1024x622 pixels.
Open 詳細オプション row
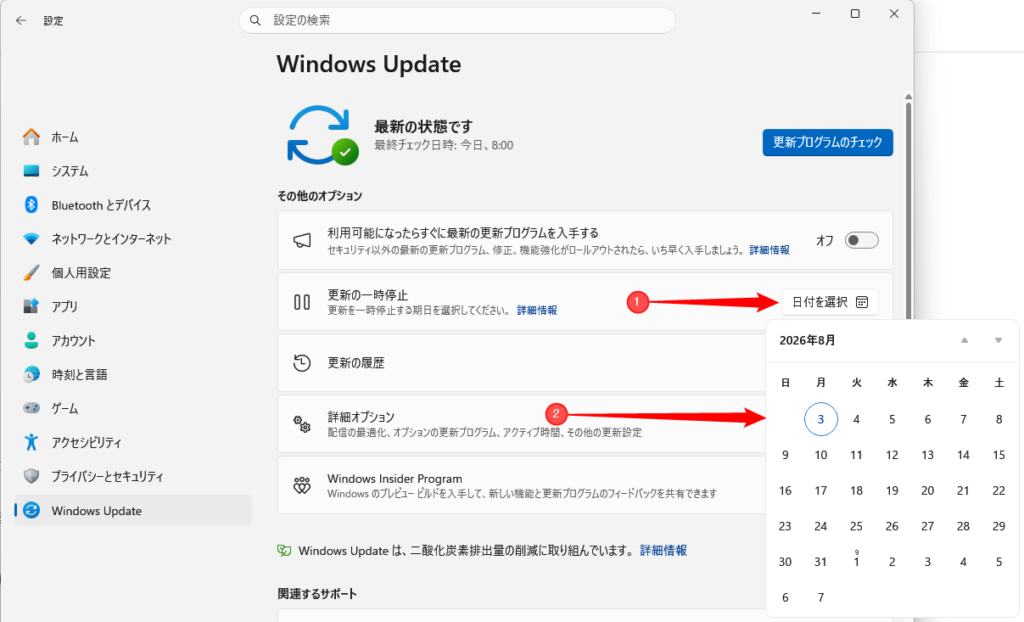[522, 424]
